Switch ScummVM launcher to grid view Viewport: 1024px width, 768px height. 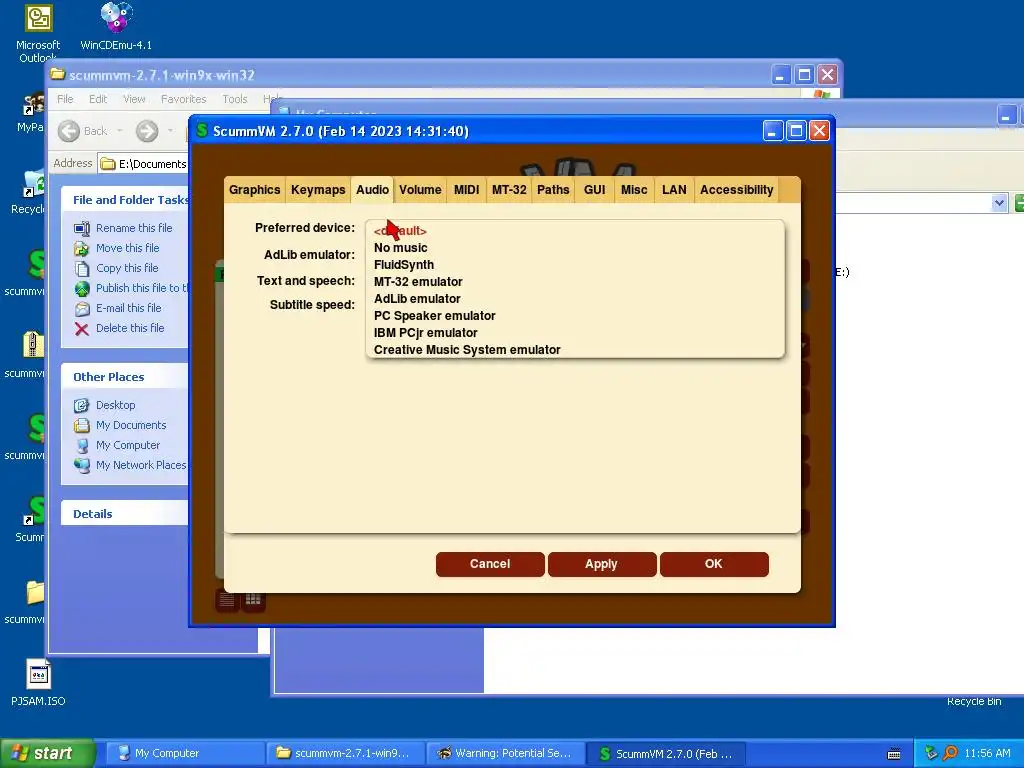click(253, 600)
